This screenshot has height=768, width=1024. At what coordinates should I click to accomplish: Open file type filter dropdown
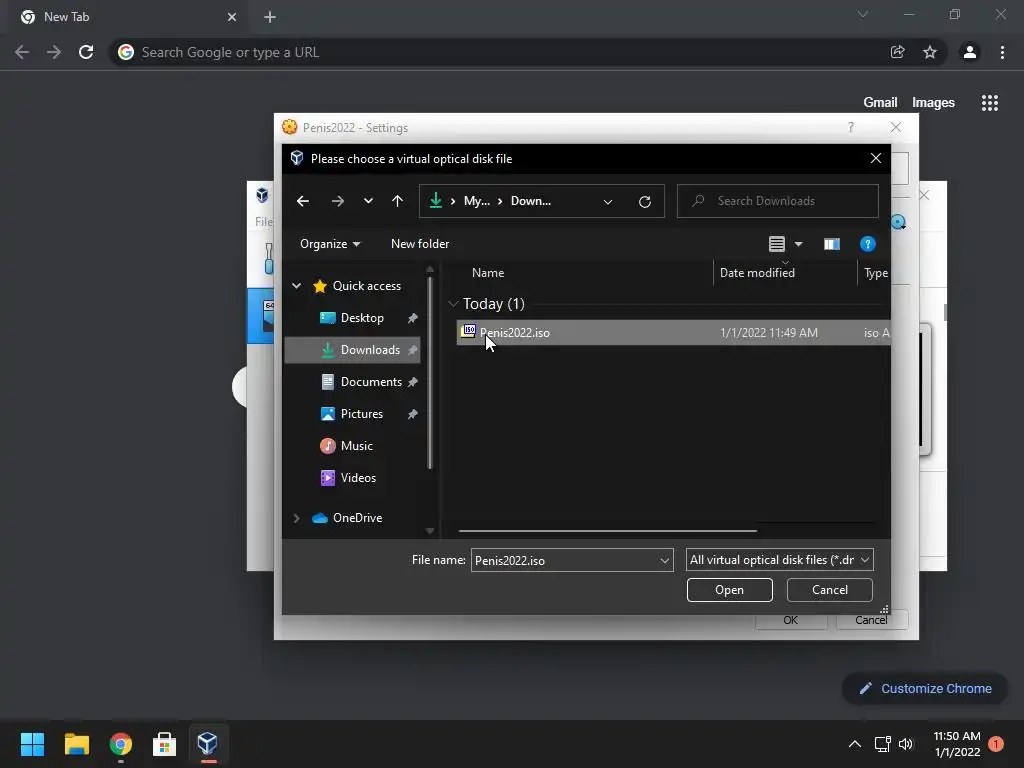click(779, 560)
